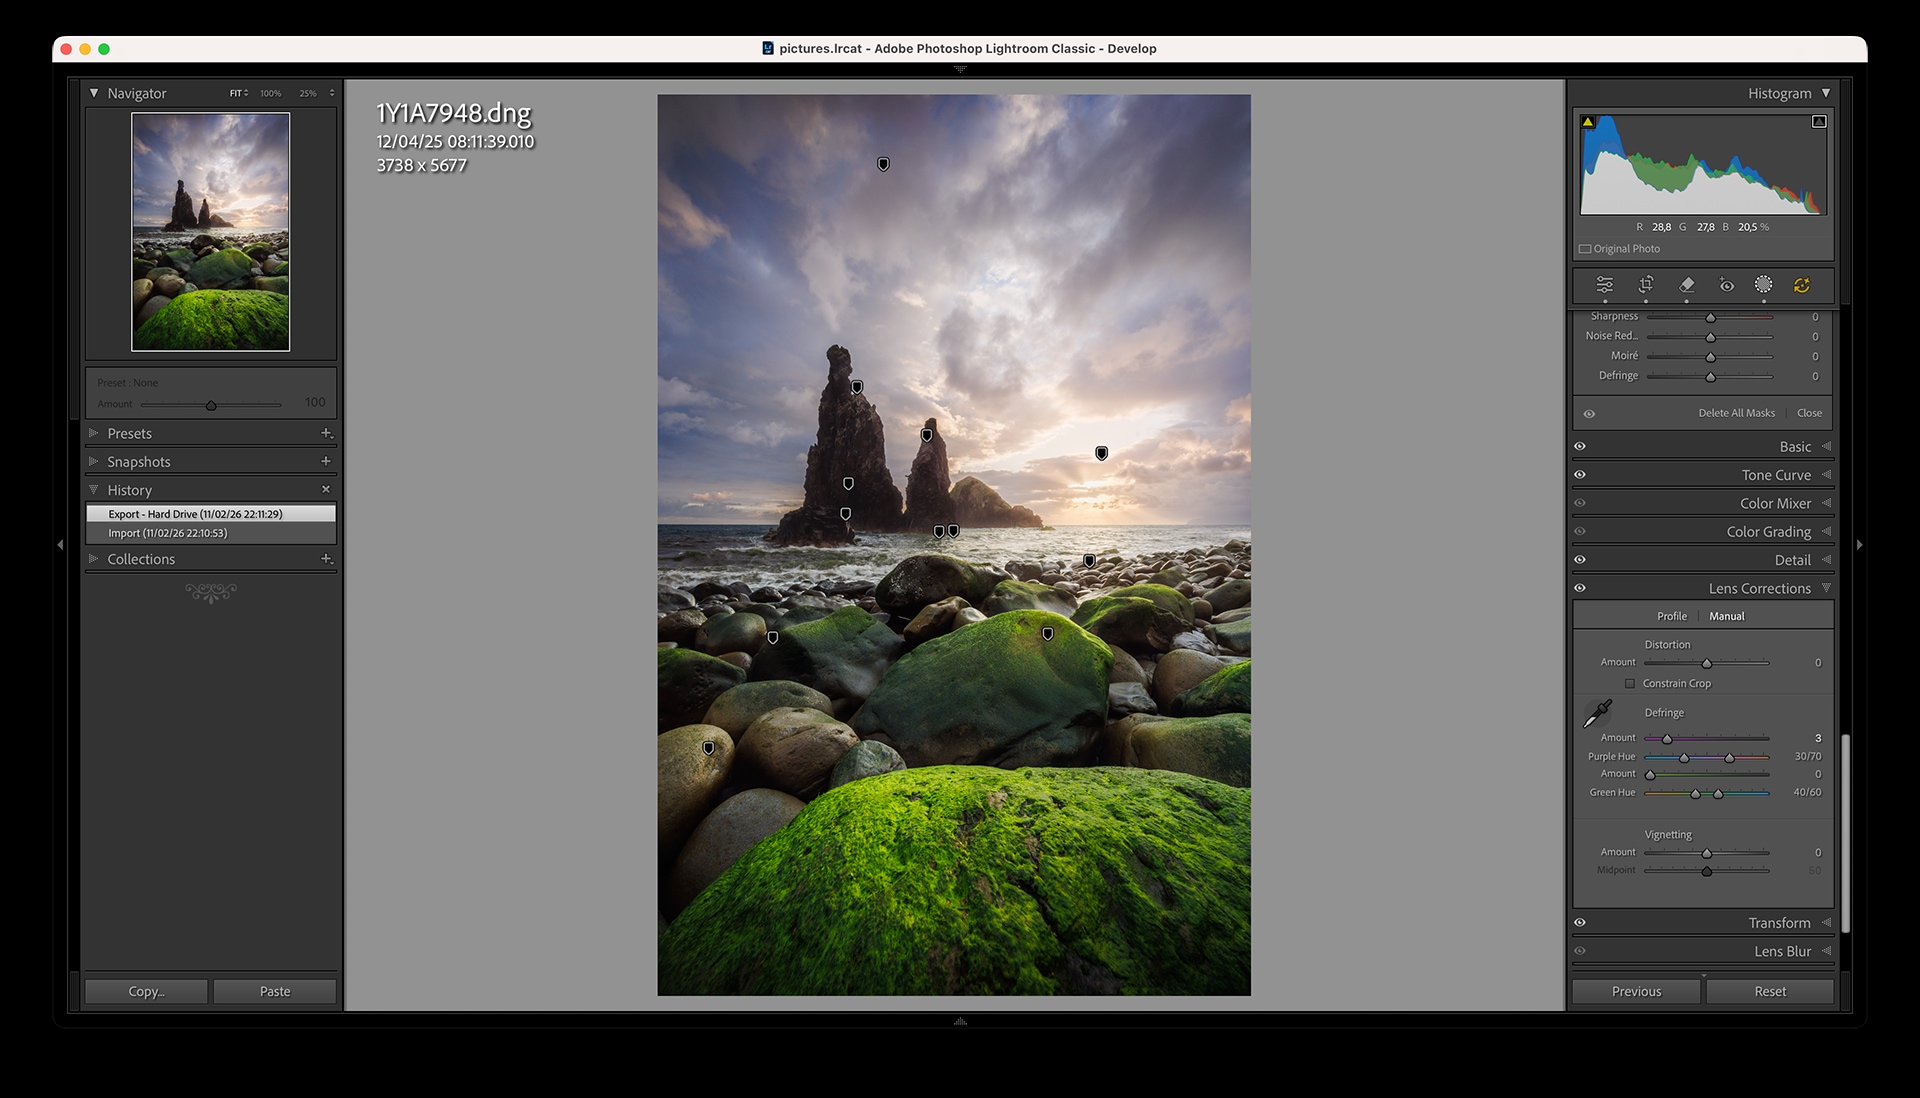
Task: Open the Edit sliders tool in the tool strip
Action: [x=1604, y=285]
